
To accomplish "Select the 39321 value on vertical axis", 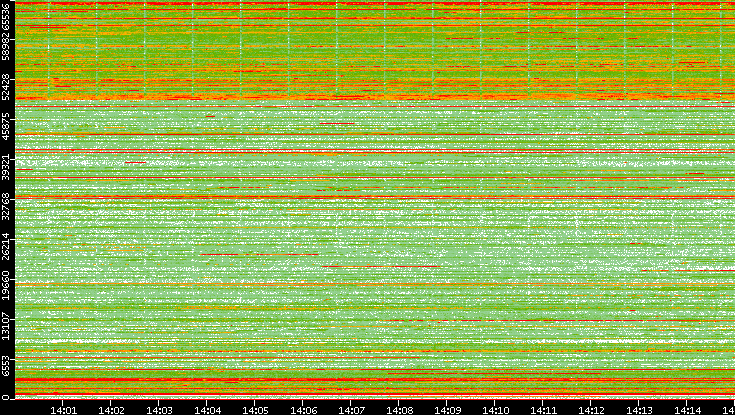I will (6, 166).
